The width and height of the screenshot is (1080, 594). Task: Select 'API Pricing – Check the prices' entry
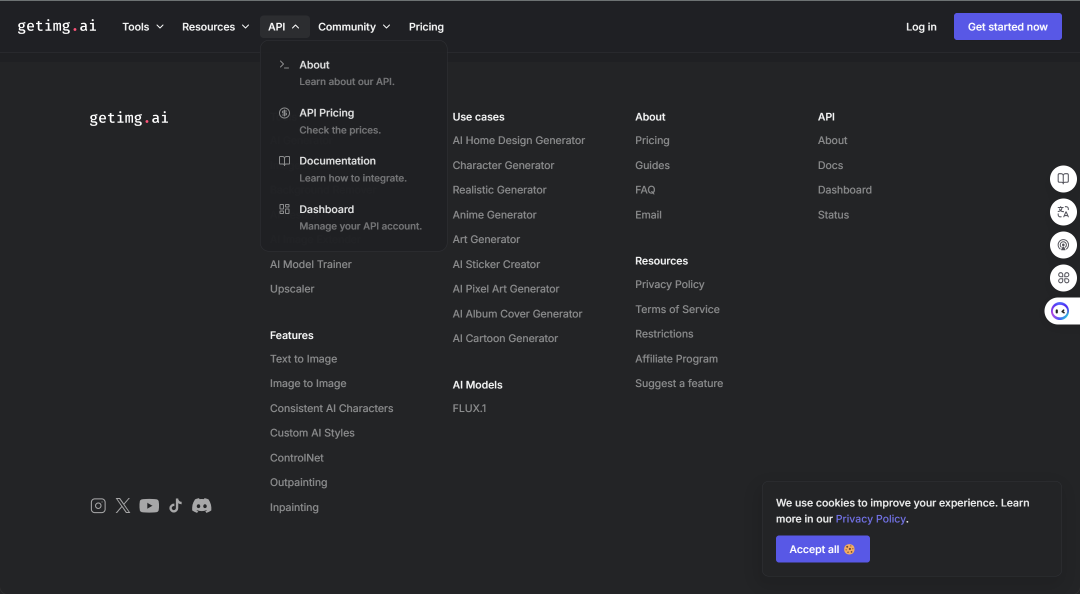[x=354, y=121]
